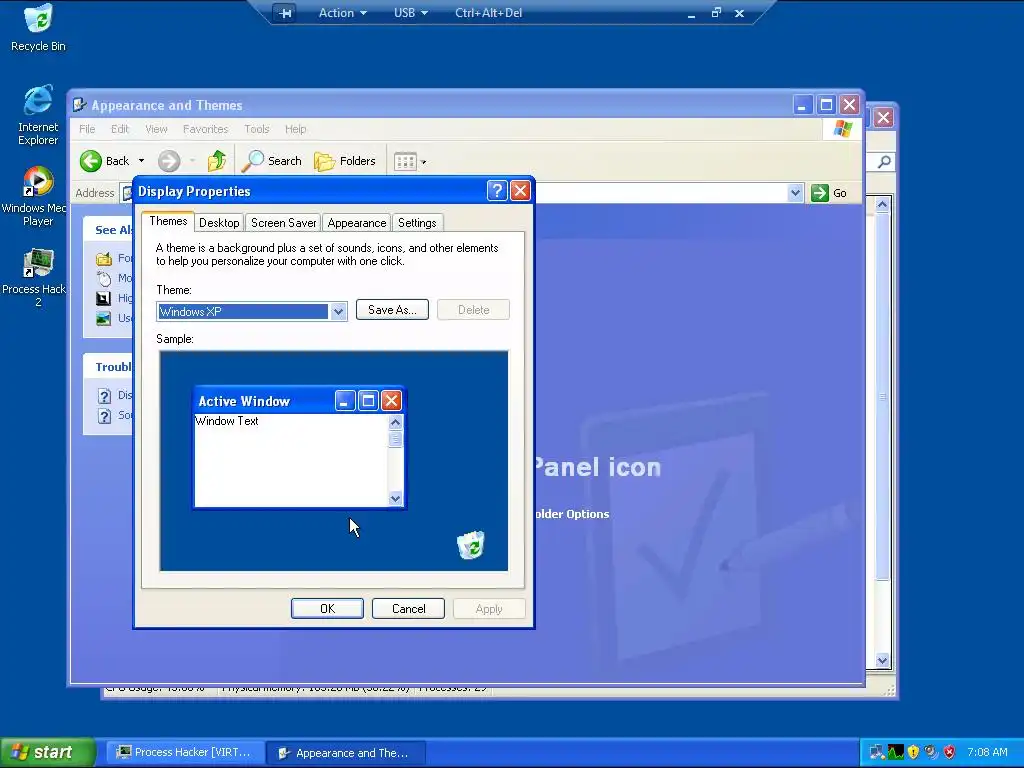Go up one folder level icon

(217, 161)
